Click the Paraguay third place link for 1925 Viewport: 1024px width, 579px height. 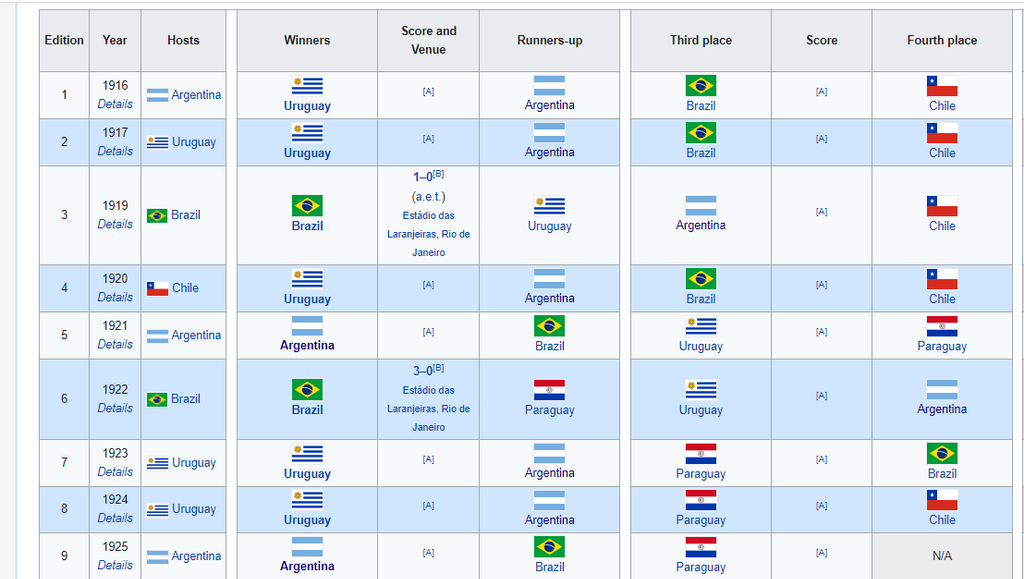tap(700, 567)
